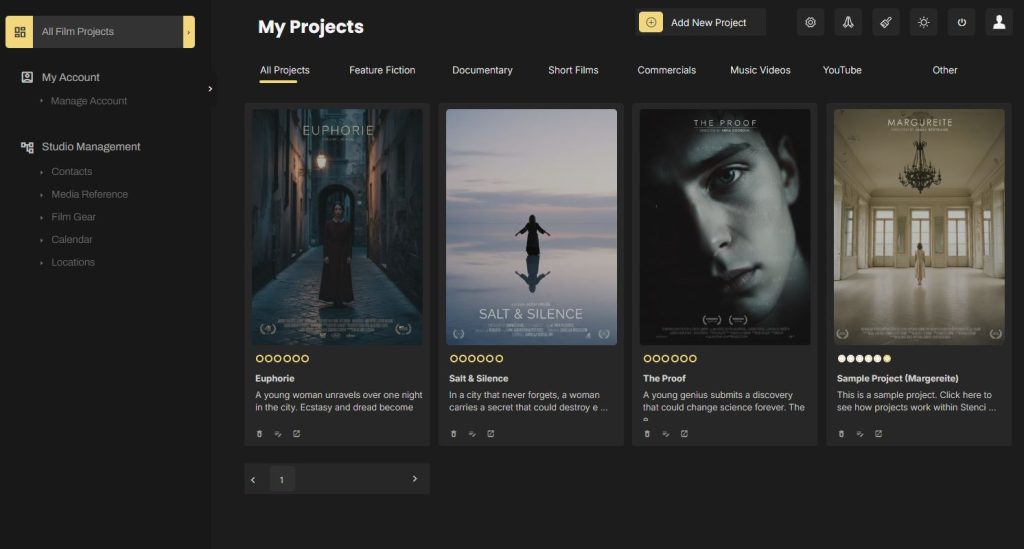This screenshot has width=1024, height=549.
Task: Click the paintbrush theme icon
Action: (x=886, y=22)
